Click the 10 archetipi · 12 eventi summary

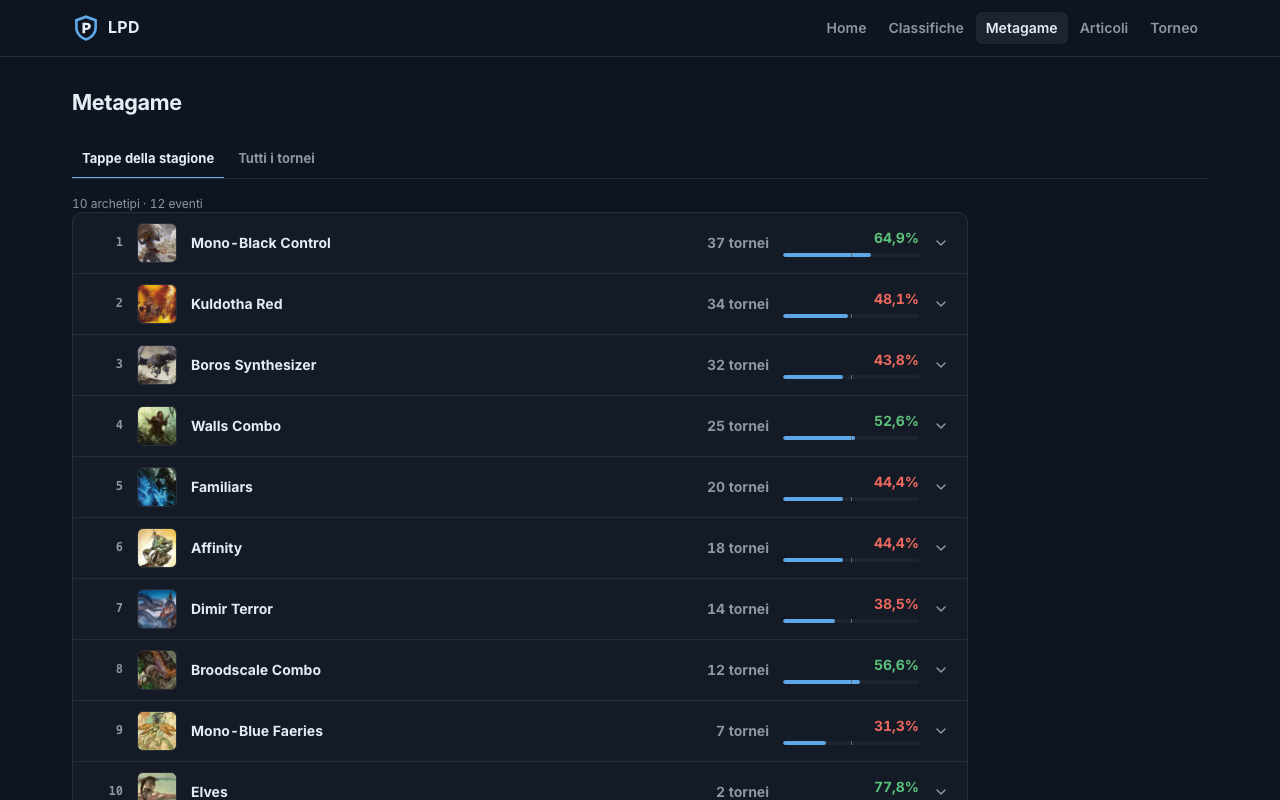coord(137,204)
